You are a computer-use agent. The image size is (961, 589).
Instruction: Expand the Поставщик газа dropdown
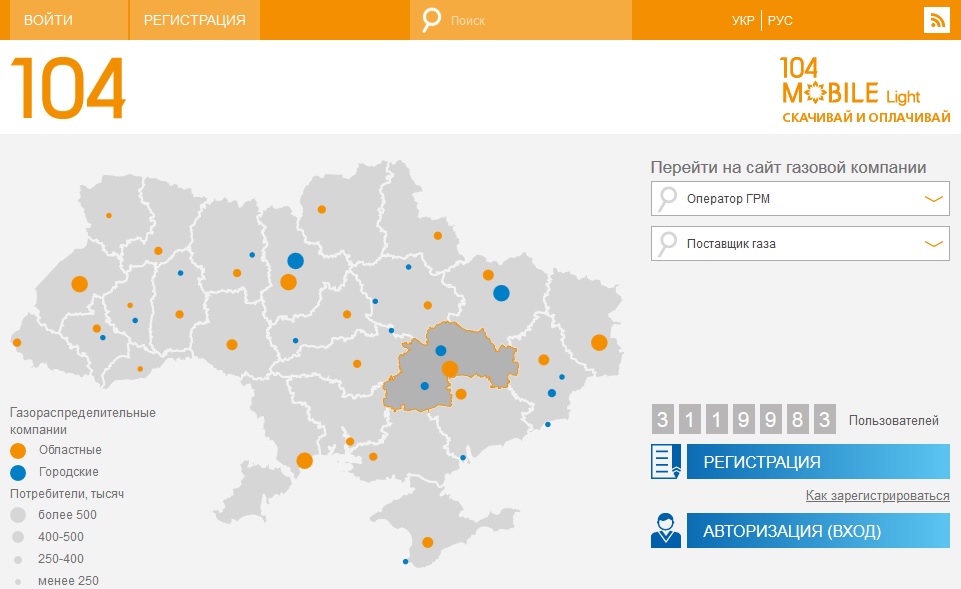pos(798,243)
